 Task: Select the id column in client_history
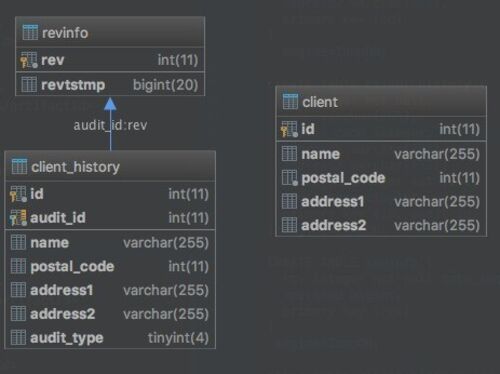point(37,194)
